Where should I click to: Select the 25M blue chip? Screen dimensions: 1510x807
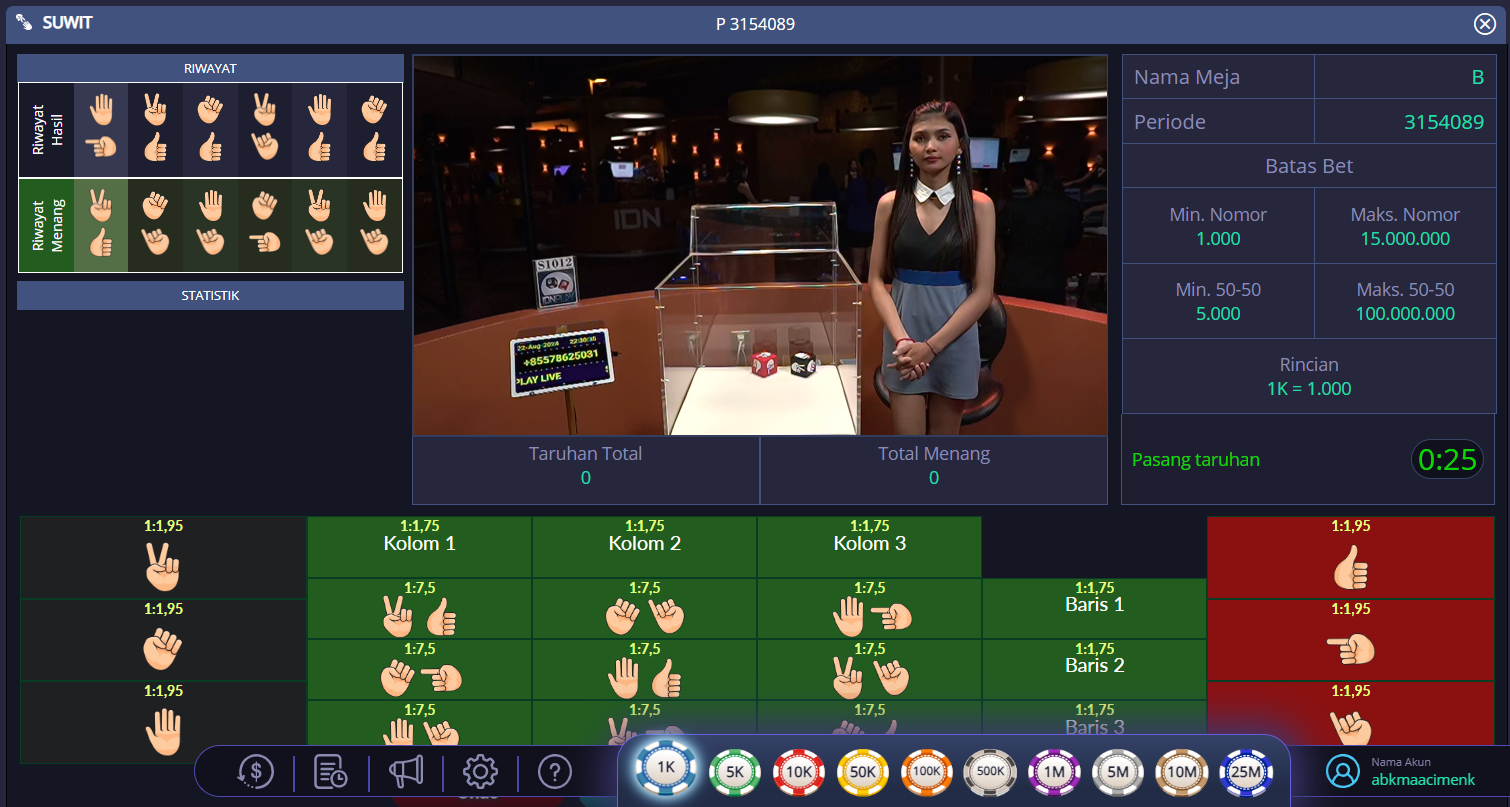pos(1245,771)
